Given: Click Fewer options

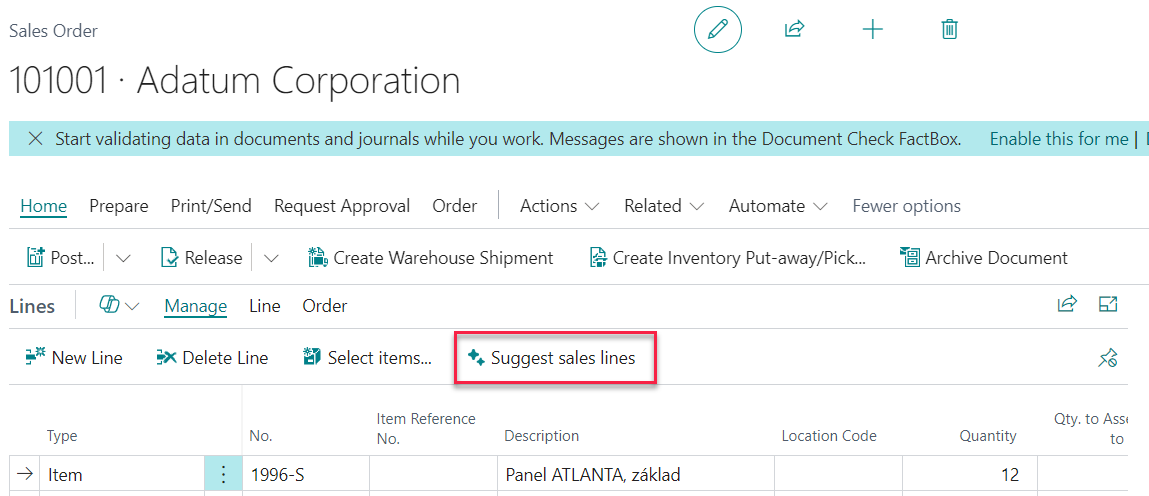Looking at the screenshot, I should [x=906, y=207].
